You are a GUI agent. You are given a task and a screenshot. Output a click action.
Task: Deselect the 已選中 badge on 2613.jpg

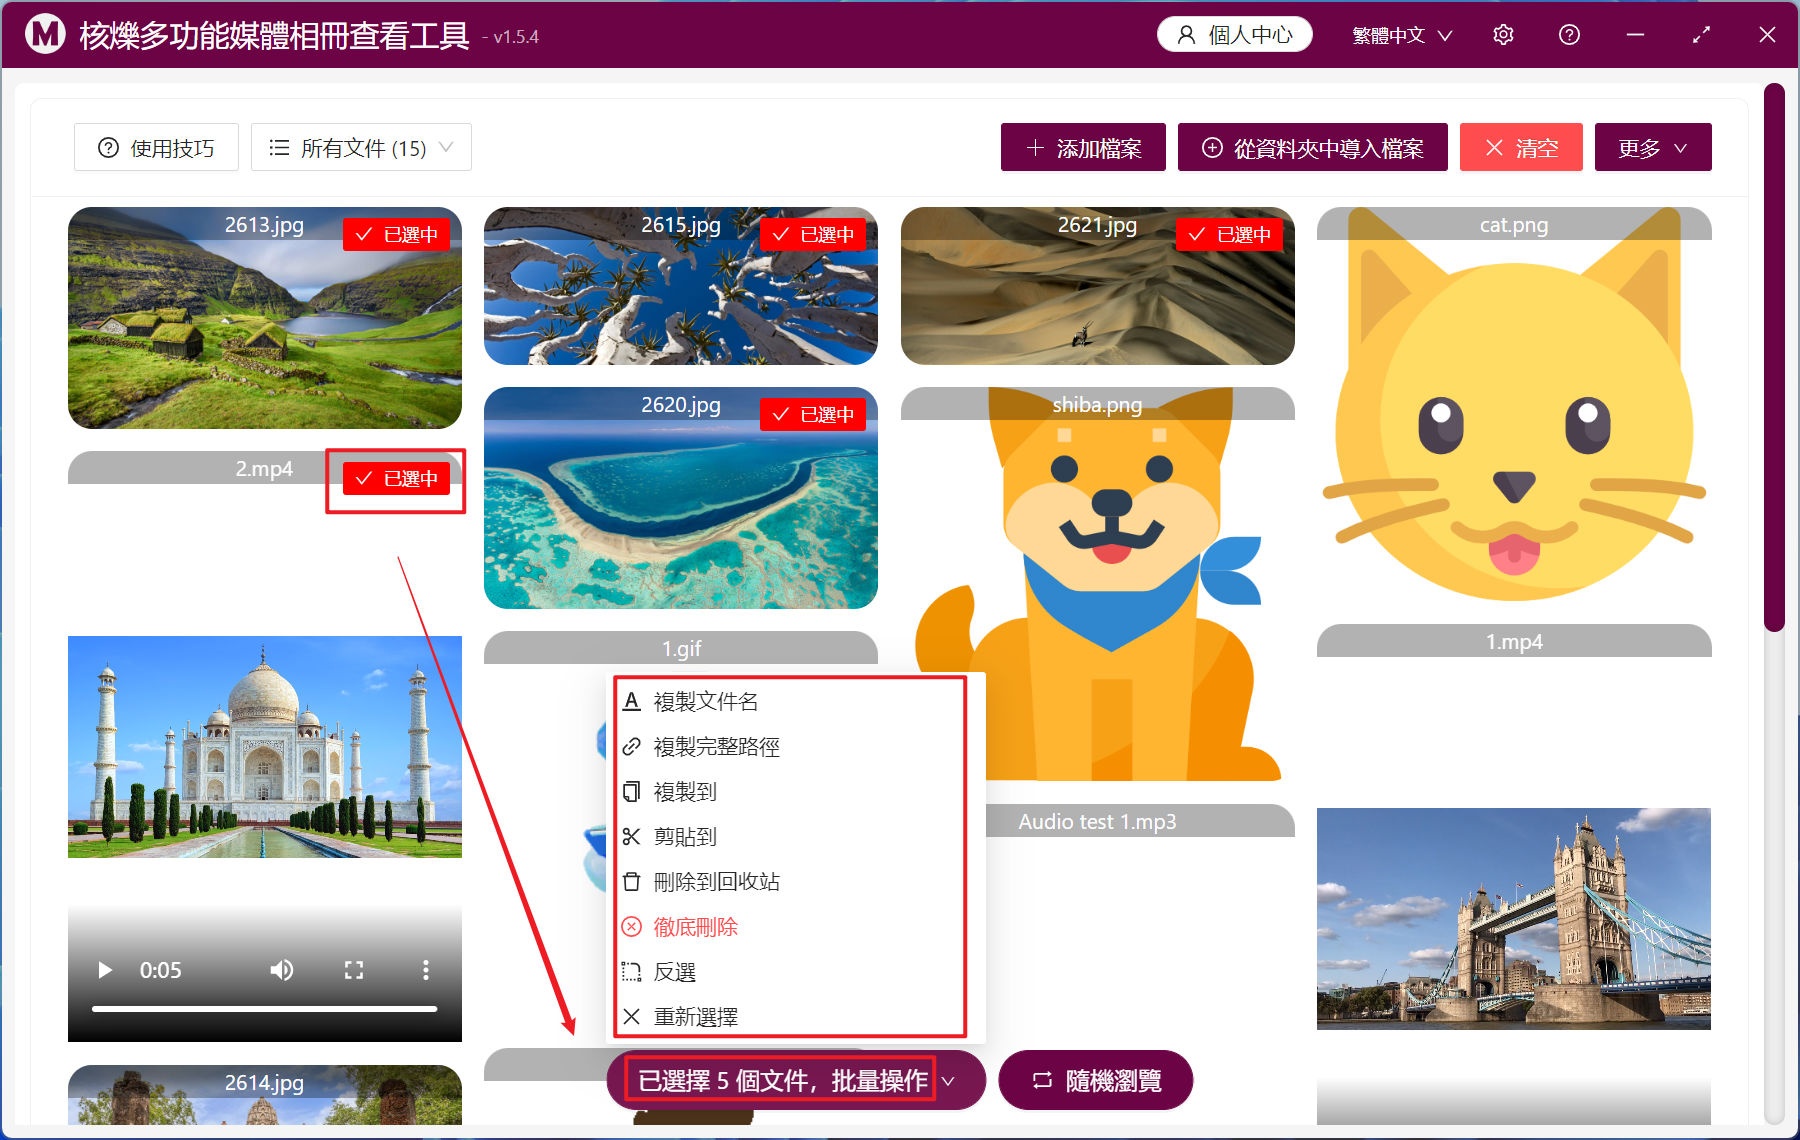point(397,234)
